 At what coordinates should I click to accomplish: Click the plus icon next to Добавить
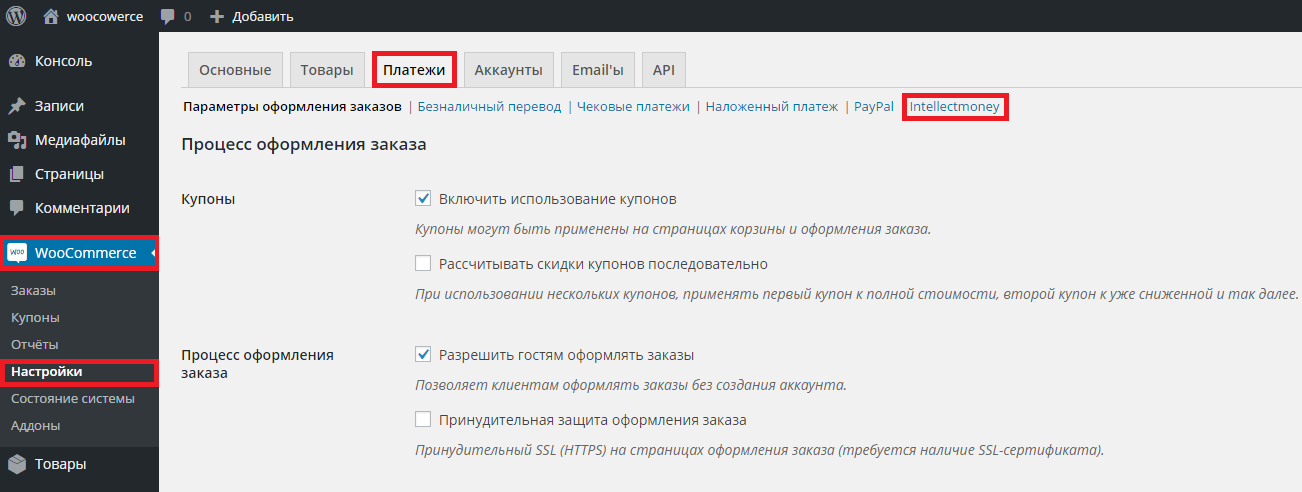216,17
